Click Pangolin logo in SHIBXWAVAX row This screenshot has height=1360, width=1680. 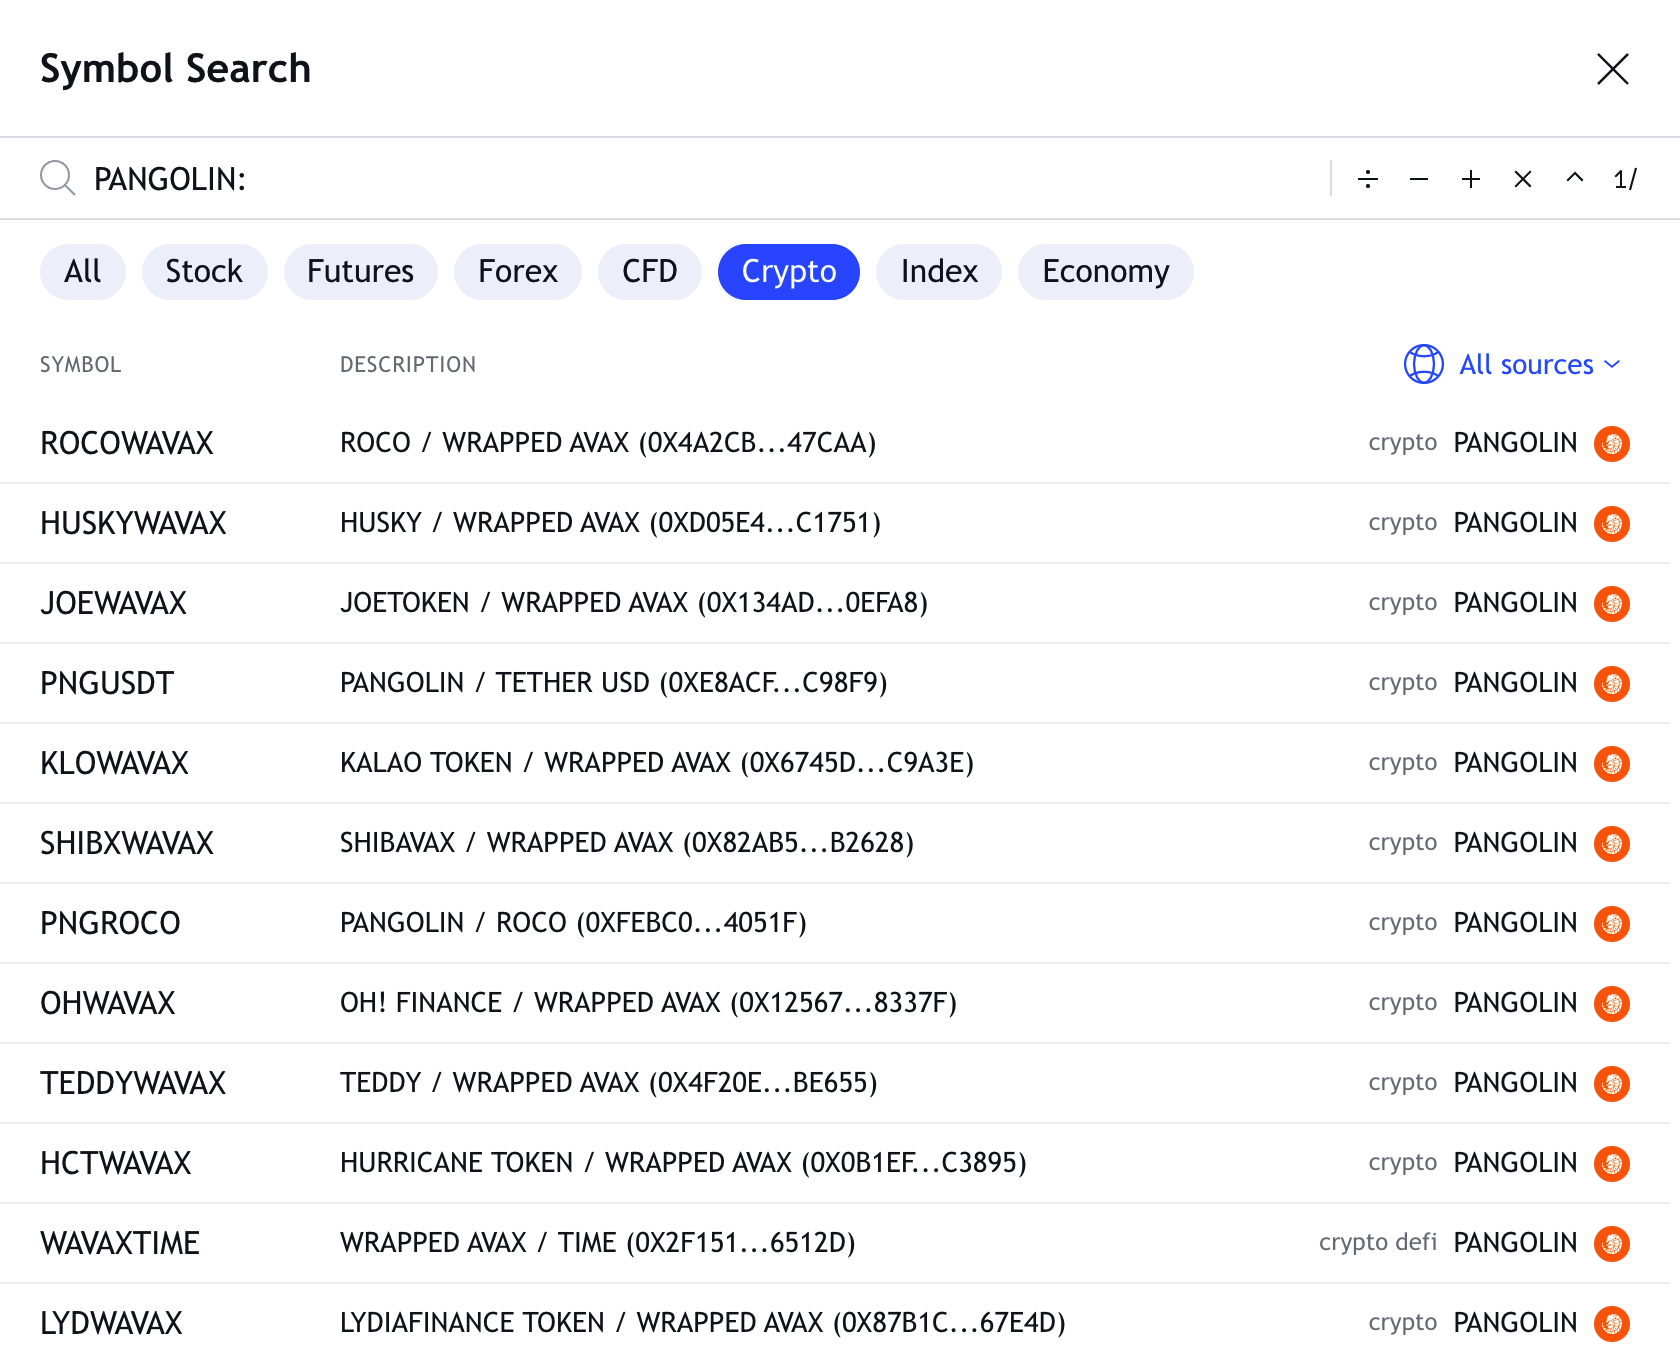pyautogui.click(x=1611, y=843)
